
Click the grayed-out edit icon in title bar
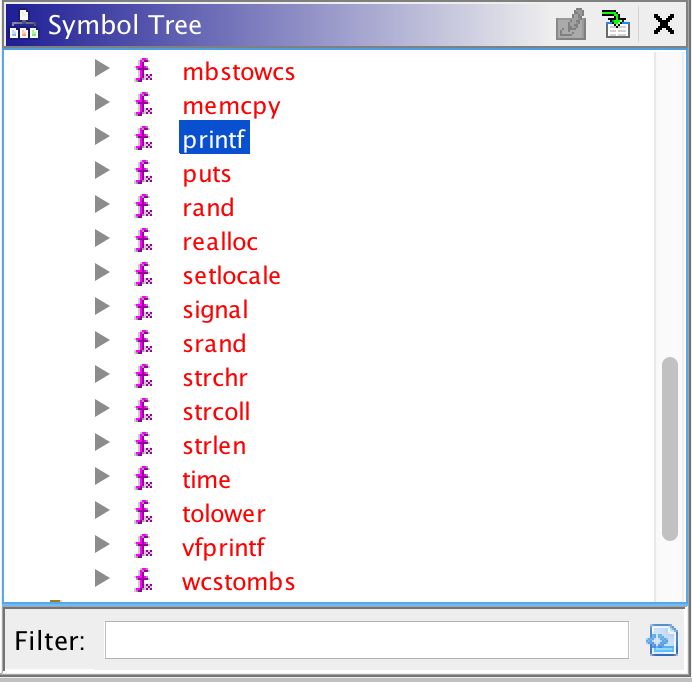tap(570, 25)
